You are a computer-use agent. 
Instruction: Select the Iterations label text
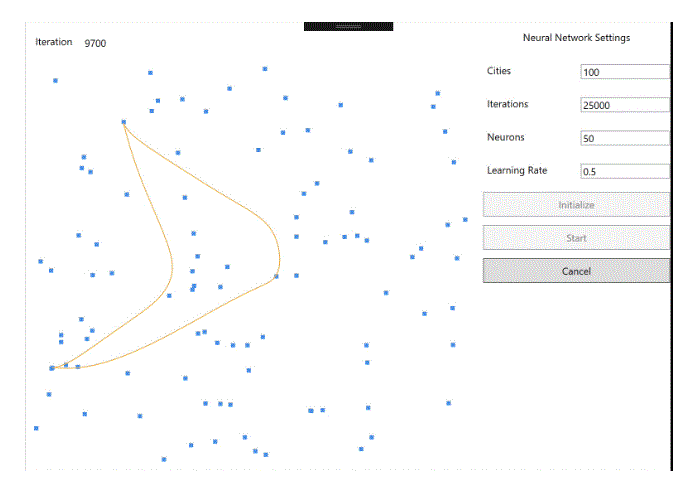tap(507, 104)
